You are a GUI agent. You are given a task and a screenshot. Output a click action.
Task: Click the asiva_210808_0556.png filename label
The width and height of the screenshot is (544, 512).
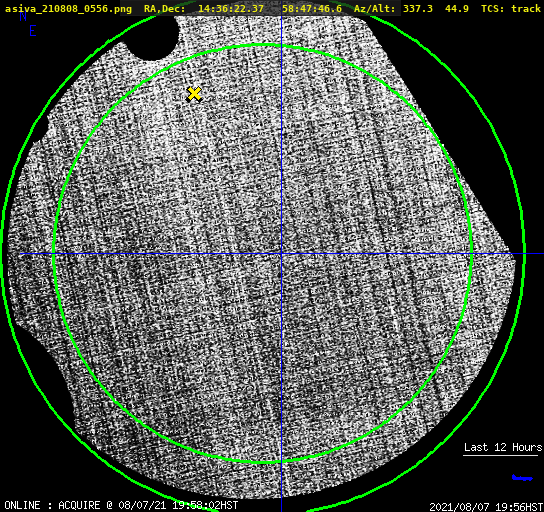(x=68, y=8)
